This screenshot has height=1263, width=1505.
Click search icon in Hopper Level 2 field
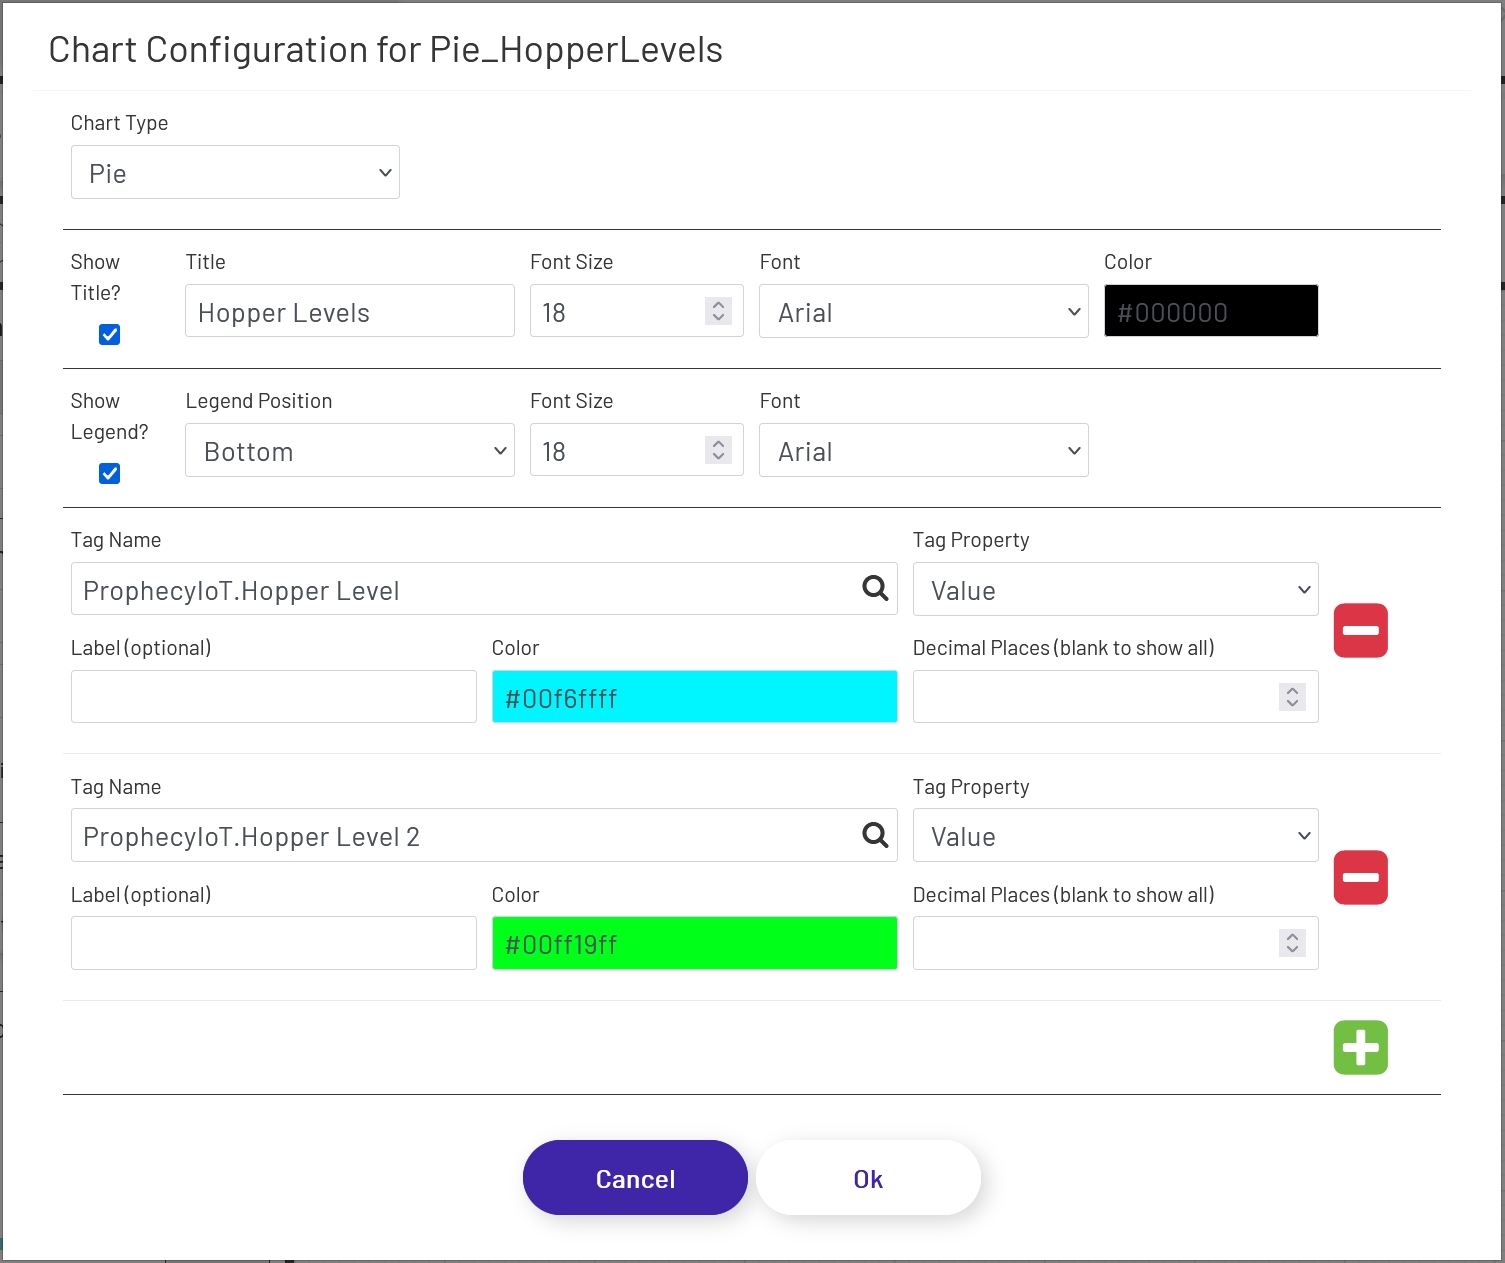875,835
